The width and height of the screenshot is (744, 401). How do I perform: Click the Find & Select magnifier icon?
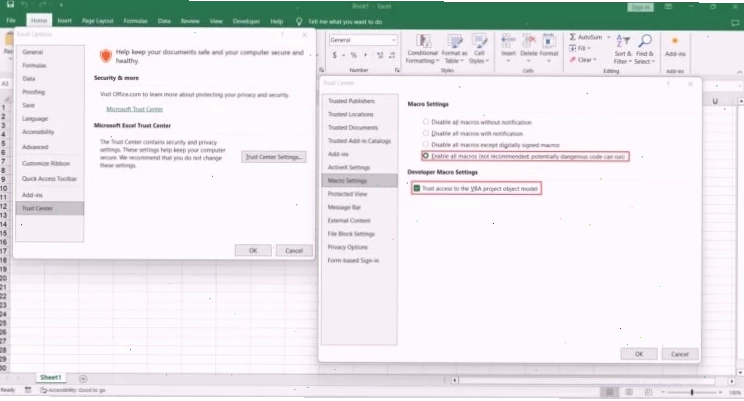click(x=644, y=41)
